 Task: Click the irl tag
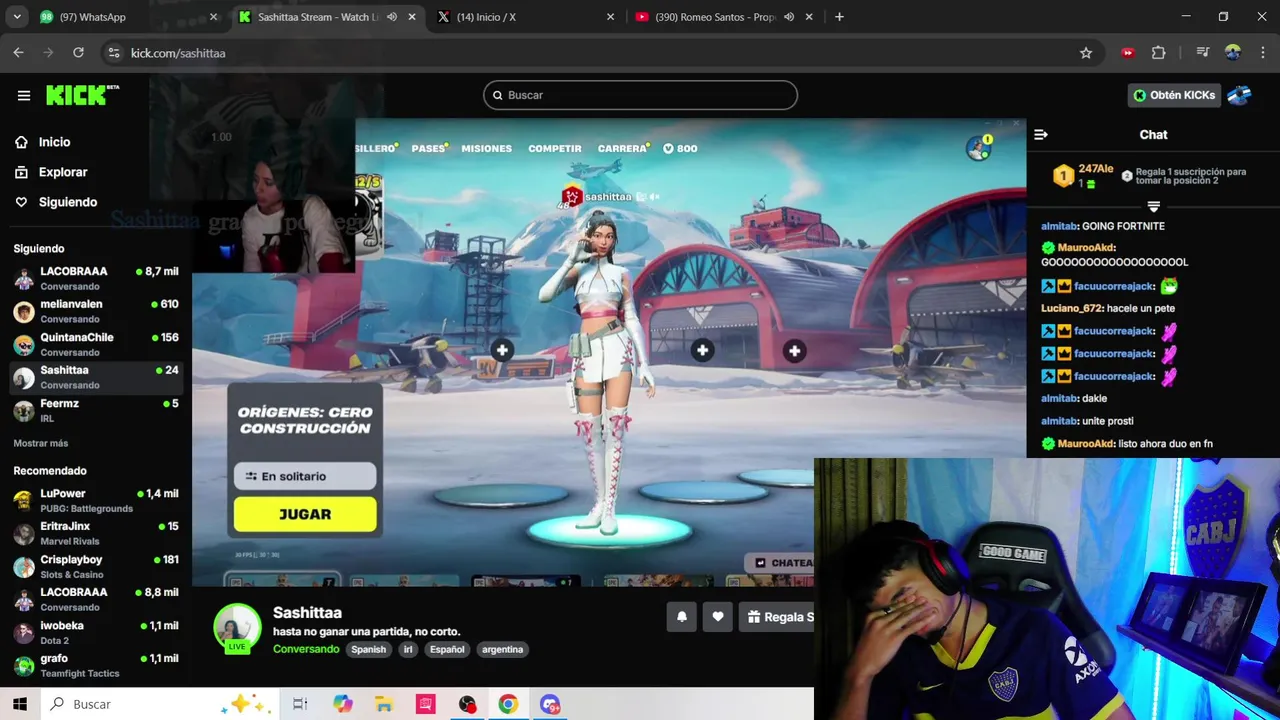408,649
